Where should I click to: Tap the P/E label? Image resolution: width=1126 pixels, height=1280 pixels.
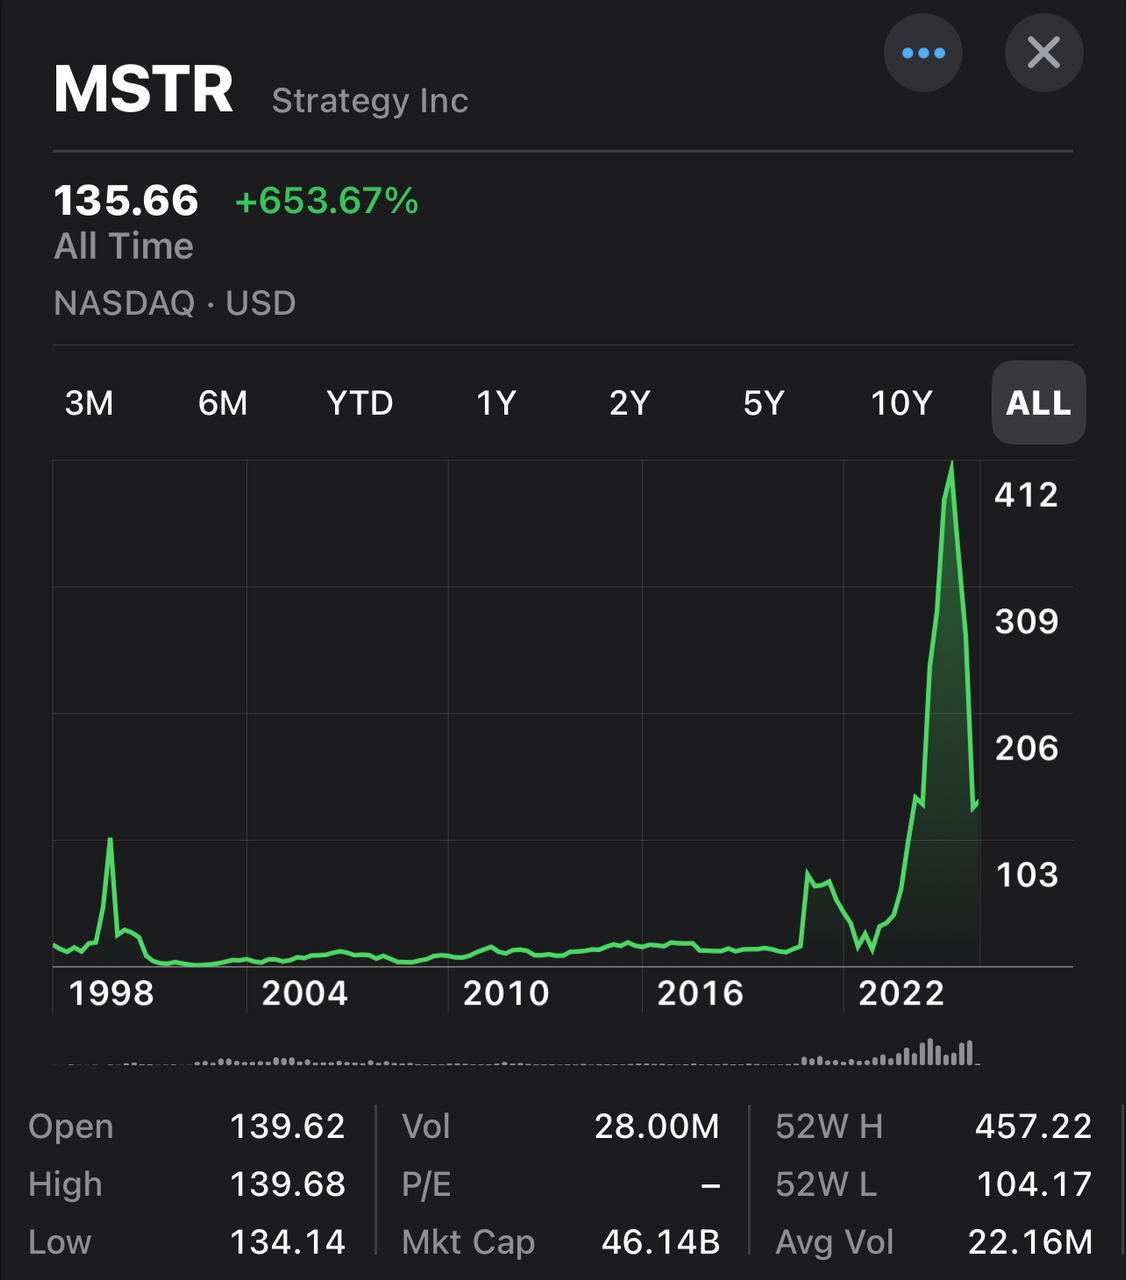coord(426,1185)
